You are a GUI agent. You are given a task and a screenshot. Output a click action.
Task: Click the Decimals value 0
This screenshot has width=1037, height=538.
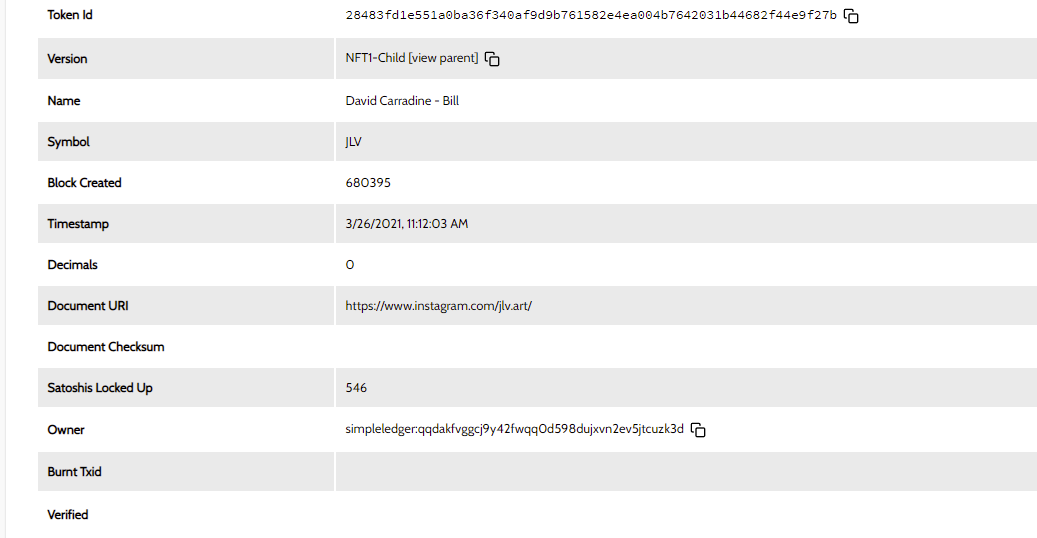(x=350, y=265)
